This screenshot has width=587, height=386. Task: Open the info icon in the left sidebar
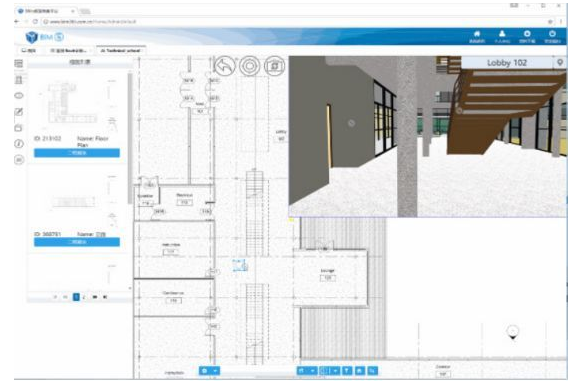pyautogui.click(x=19, y=144)
